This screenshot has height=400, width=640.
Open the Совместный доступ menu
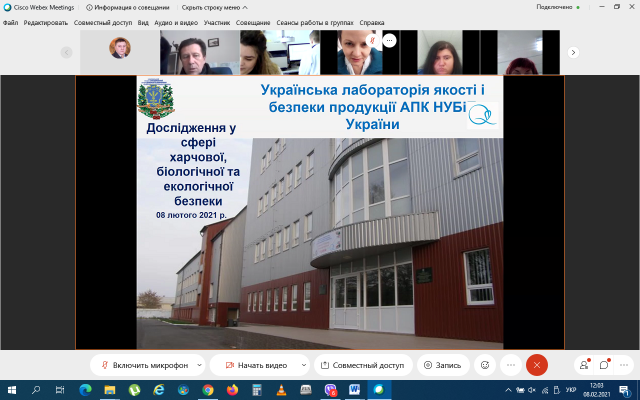(x=103, y=23)
